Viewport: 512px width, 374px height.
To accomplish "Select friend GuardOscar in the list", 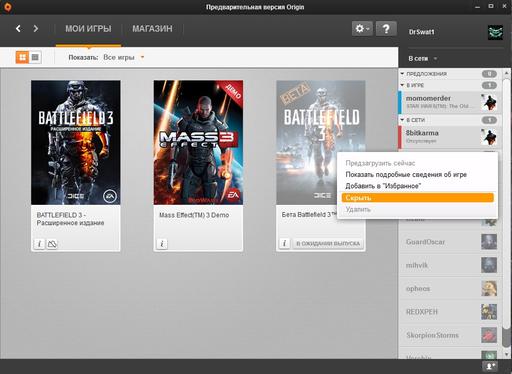I will click(x=449, y=242).
